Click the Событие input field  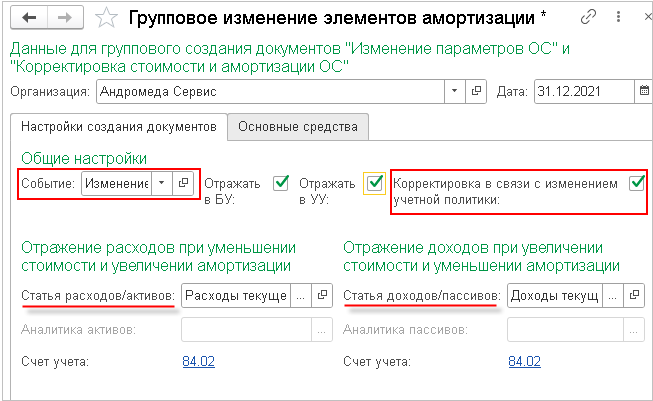pos(117,183)
